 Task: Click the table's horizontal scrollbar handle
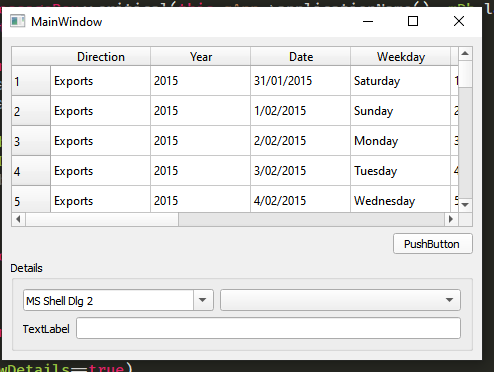[102, 219]
